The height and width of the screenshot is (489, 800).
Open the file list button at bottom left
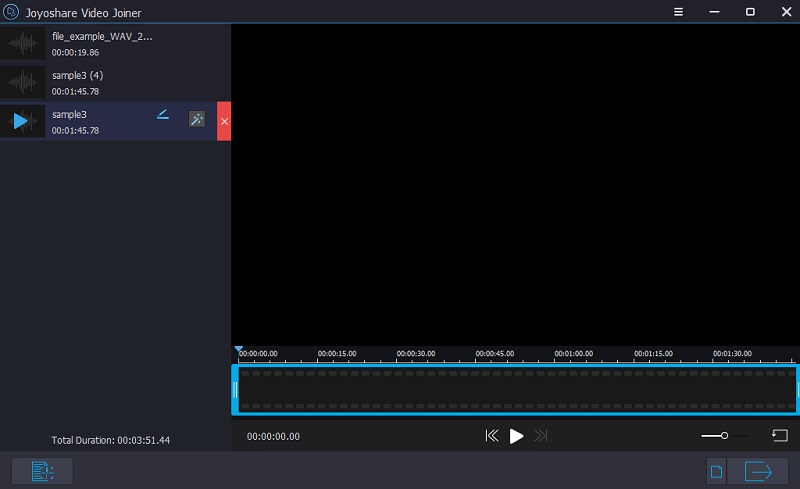tap(42, 471)
